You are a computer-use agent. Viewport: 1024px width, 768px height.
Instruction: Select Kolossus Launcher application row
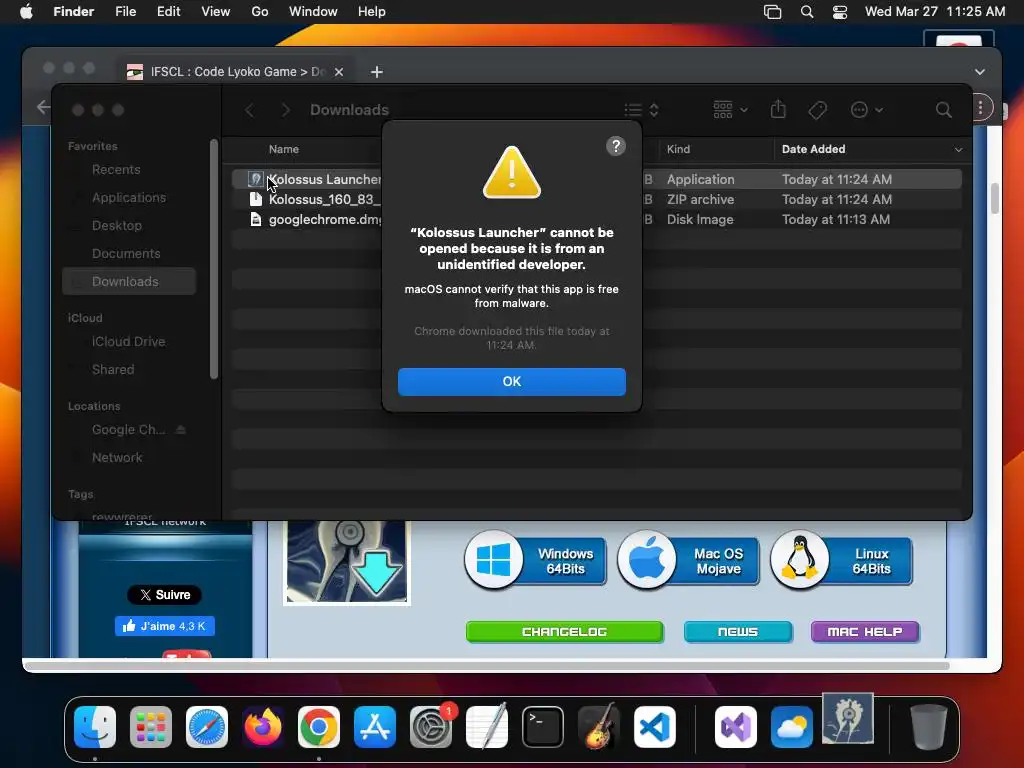click(596, 179)
